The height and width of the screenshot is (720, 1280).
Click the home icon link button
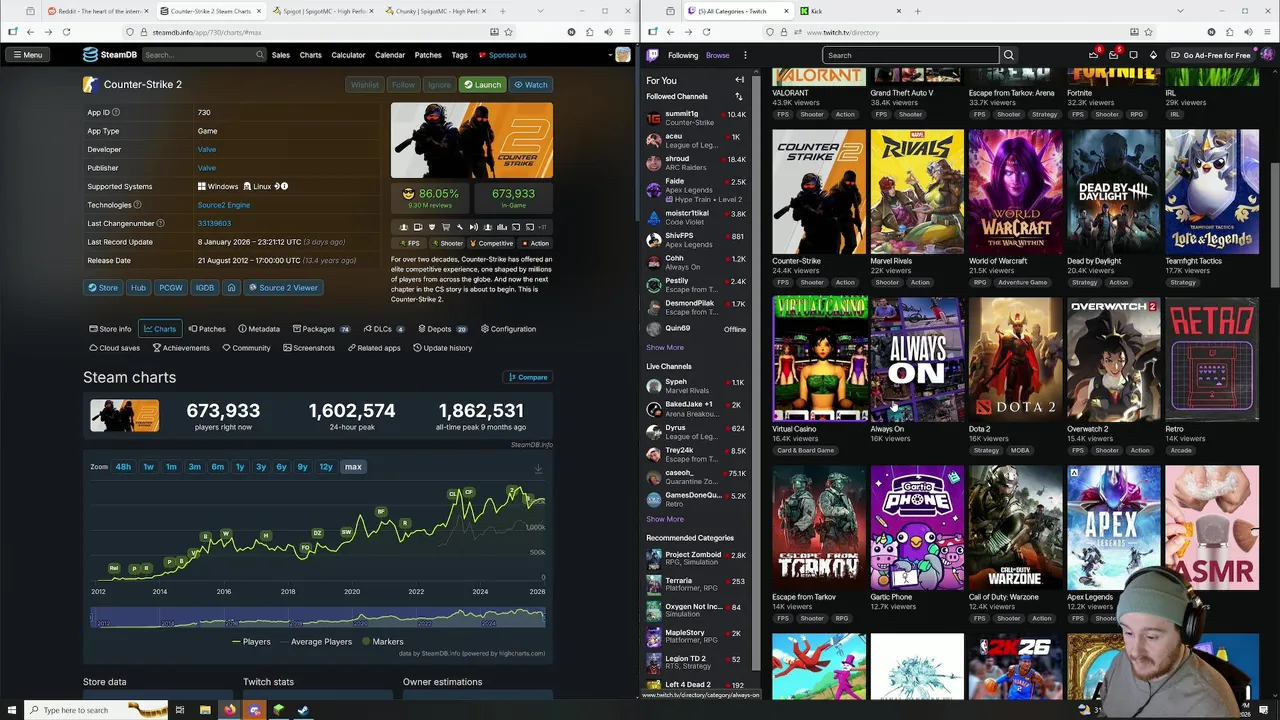coord(231,288)
